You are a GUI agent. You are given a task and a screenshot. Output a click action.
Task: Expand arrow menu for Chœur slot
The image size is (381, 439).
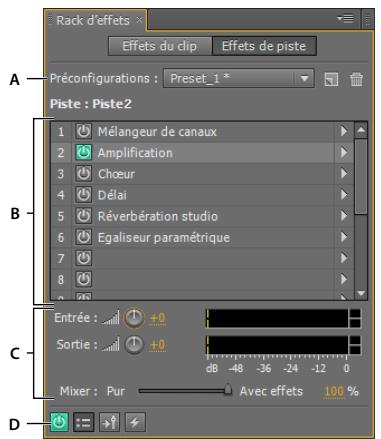(344, 174)
